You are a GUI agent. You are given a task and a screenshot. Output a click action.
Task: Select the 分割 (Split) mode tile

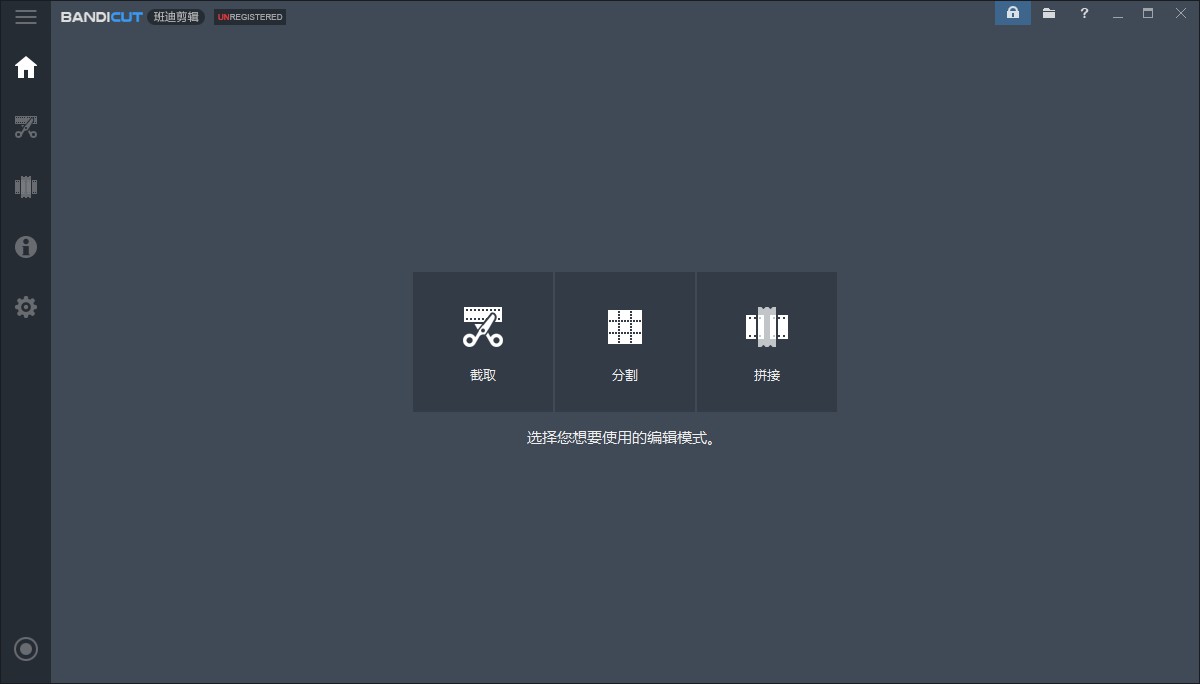point(625,342)
